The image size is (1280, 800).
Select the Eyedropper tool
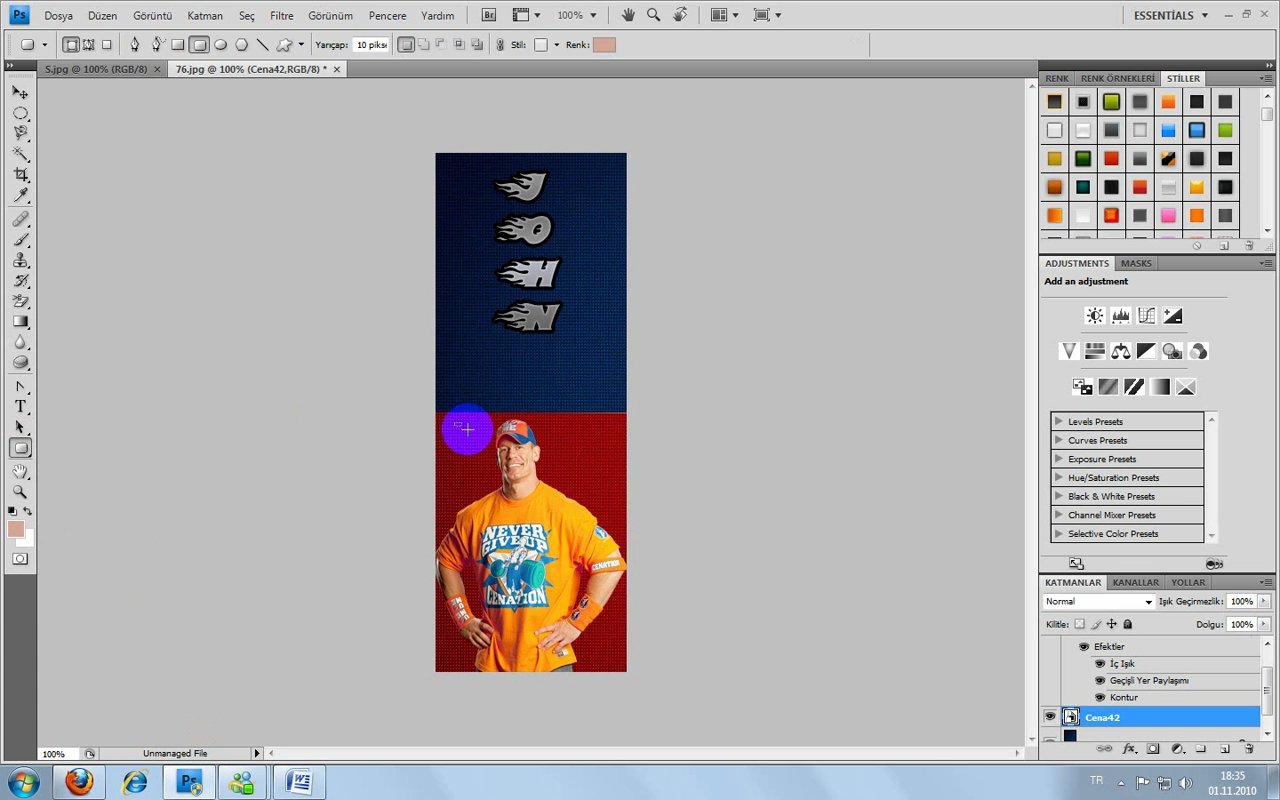pos(20,195)
